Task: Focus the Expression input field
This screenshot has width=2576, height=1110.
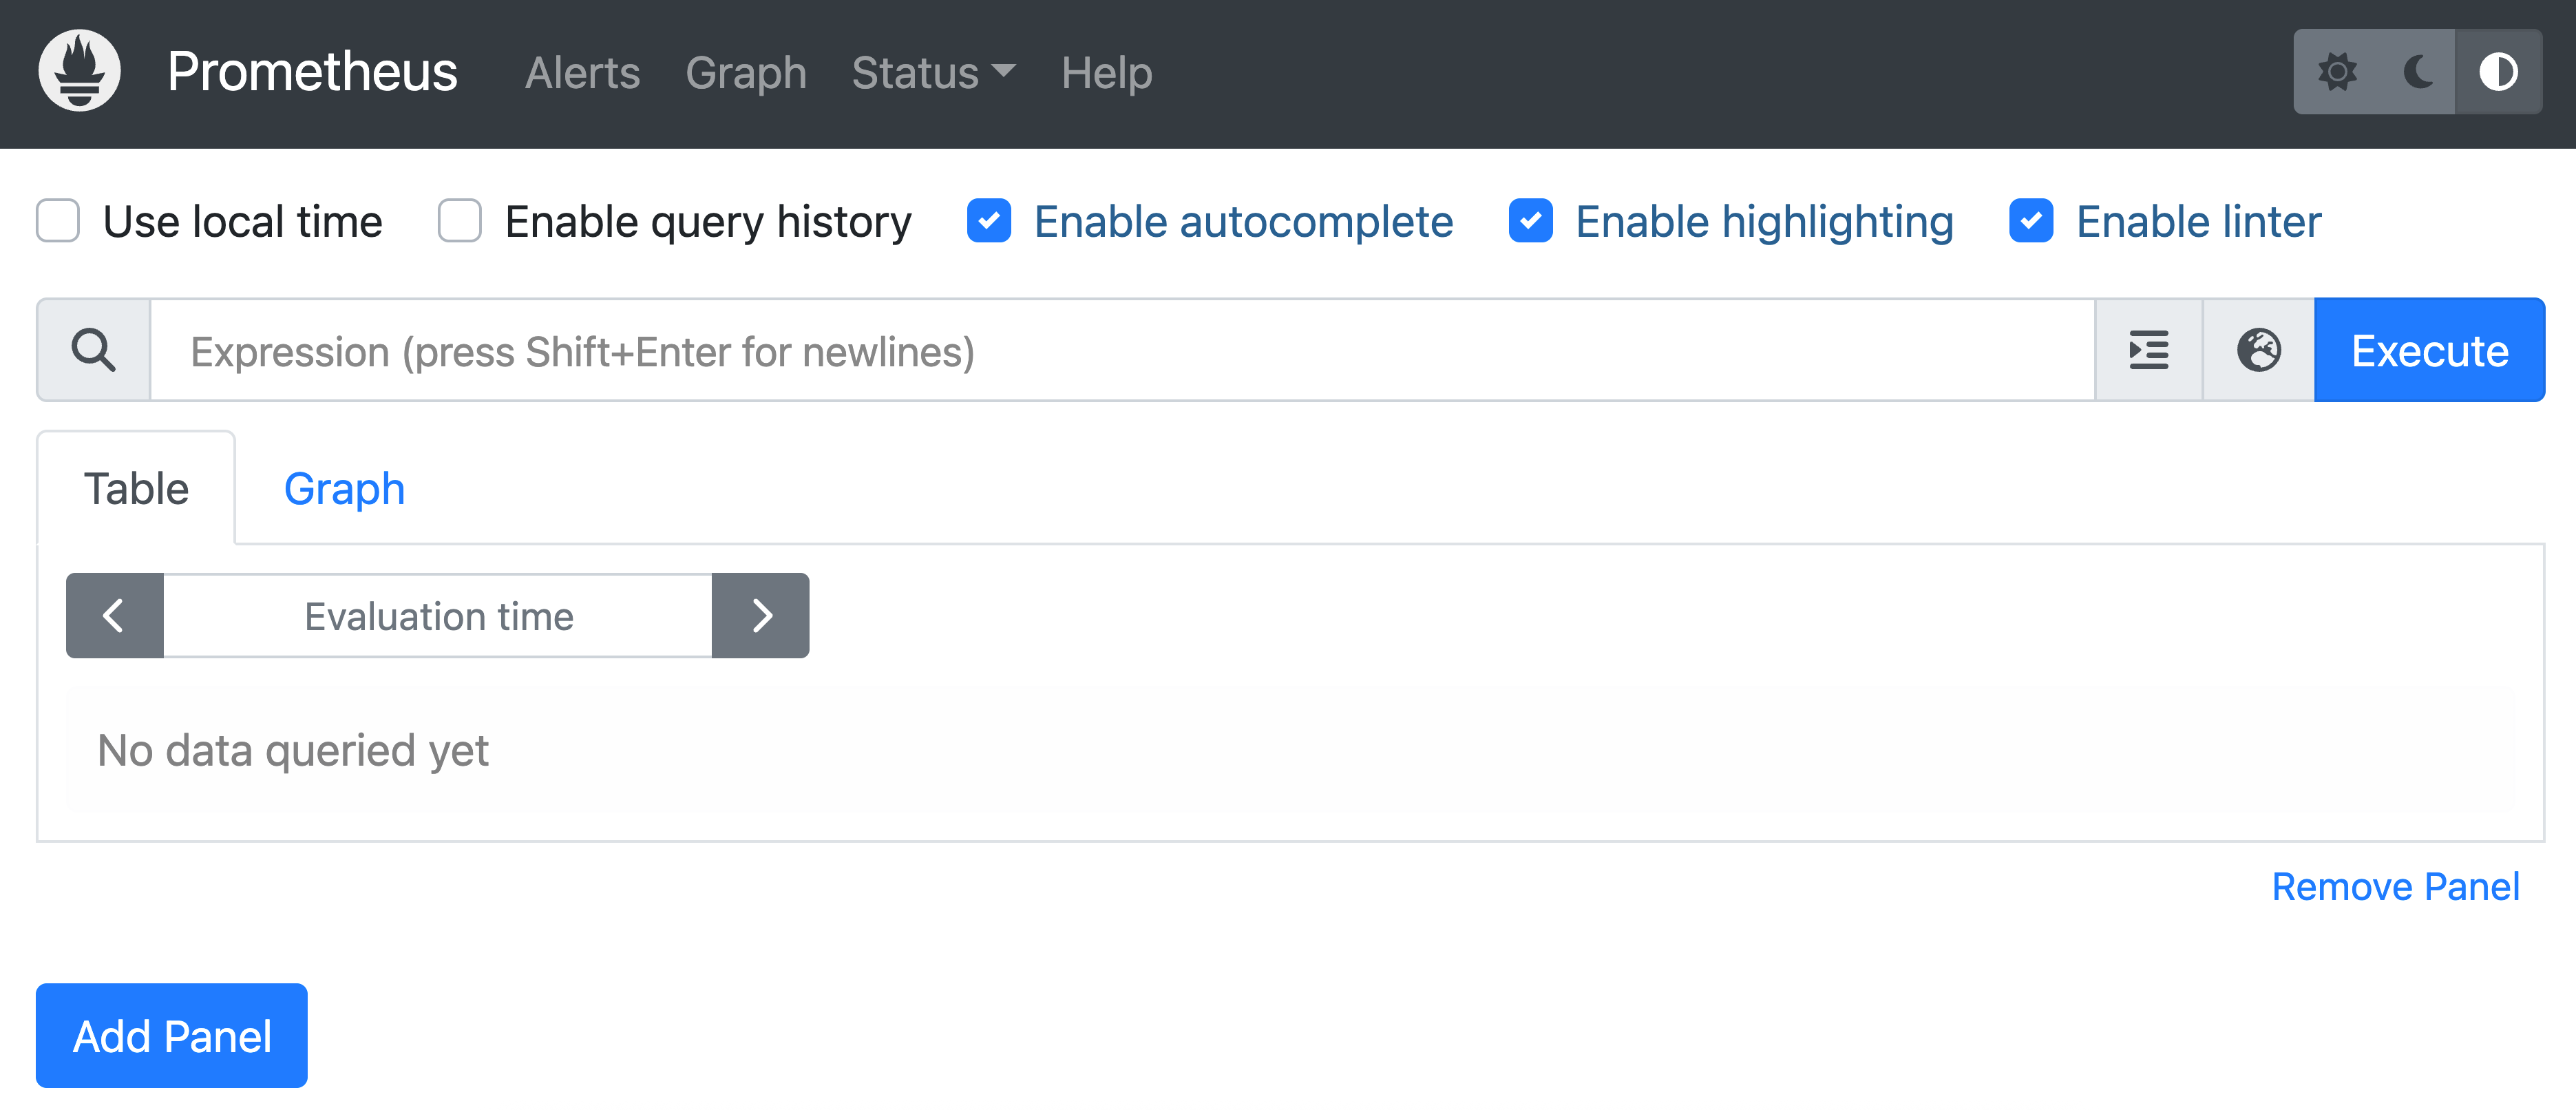Action: (1120, 351)
